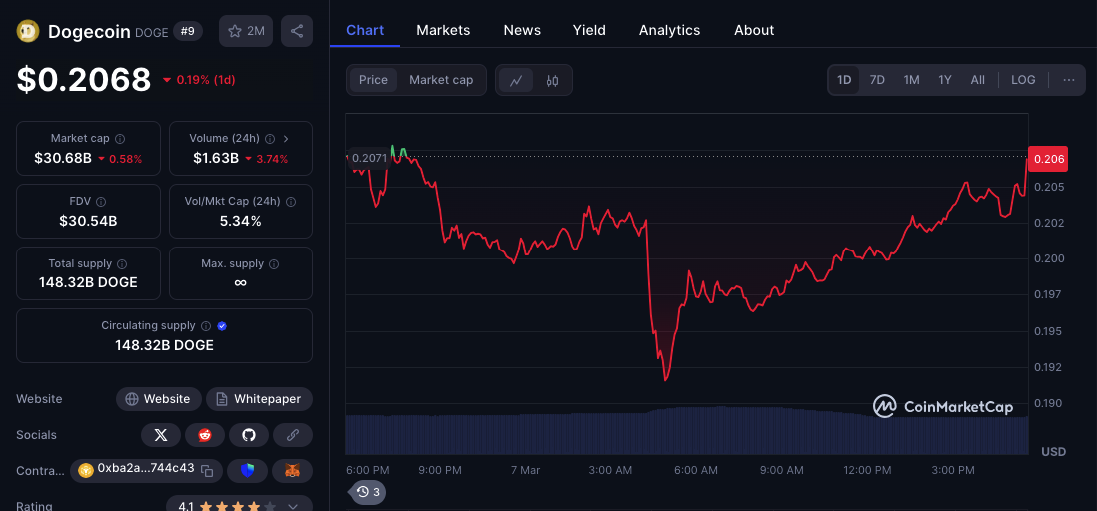This screenshot has width=1097, height=511.
Task: Switch to the Analytics tab
Action: tap(670, 30)
